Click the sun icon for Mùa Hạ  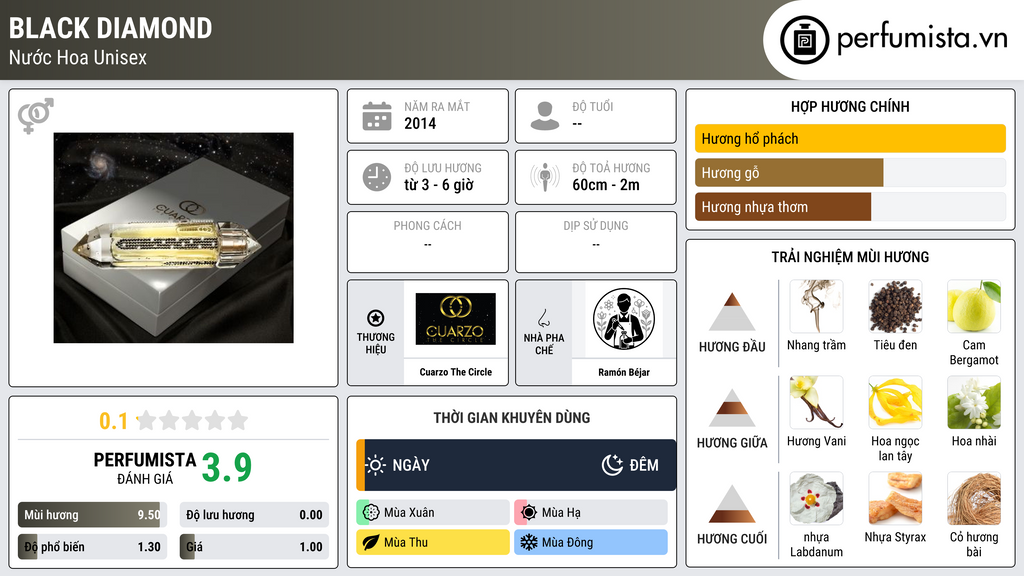click(x=528, y=513)
